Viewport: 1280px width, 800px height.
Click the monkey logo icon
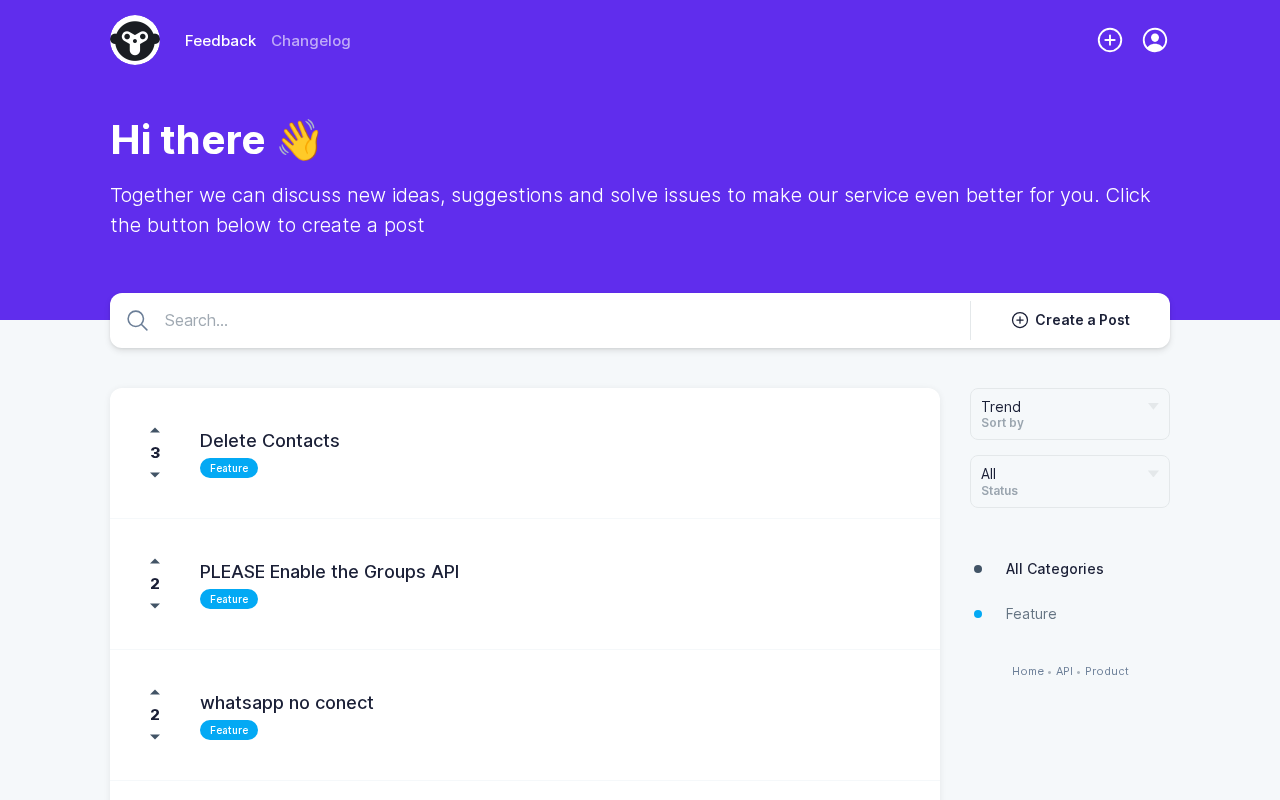[x=135, y=40]
